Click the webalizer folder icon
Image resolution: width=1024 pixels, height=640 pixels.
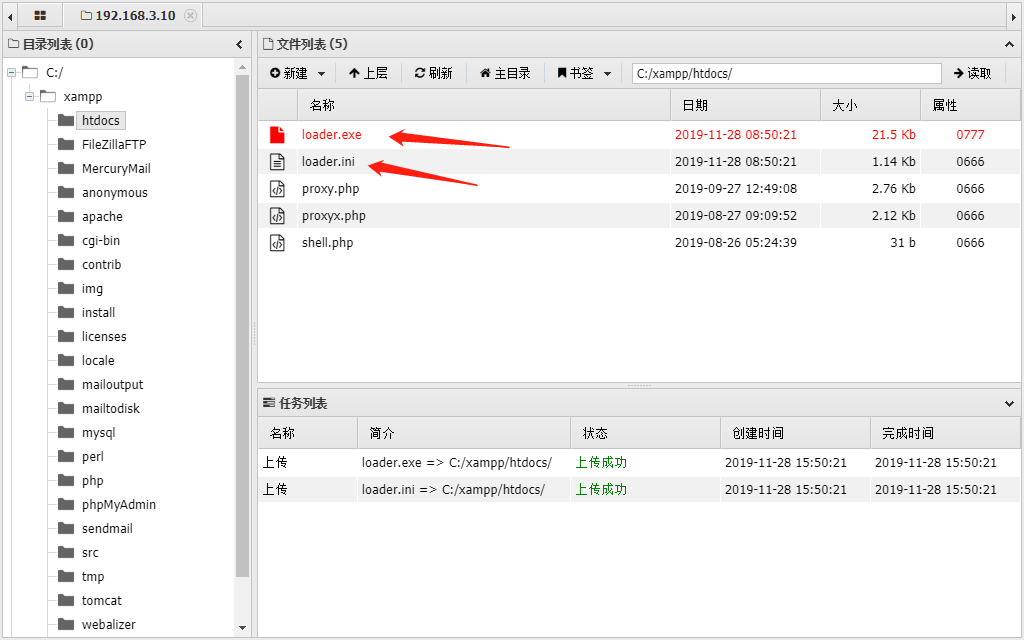click(x=66, y=624)
